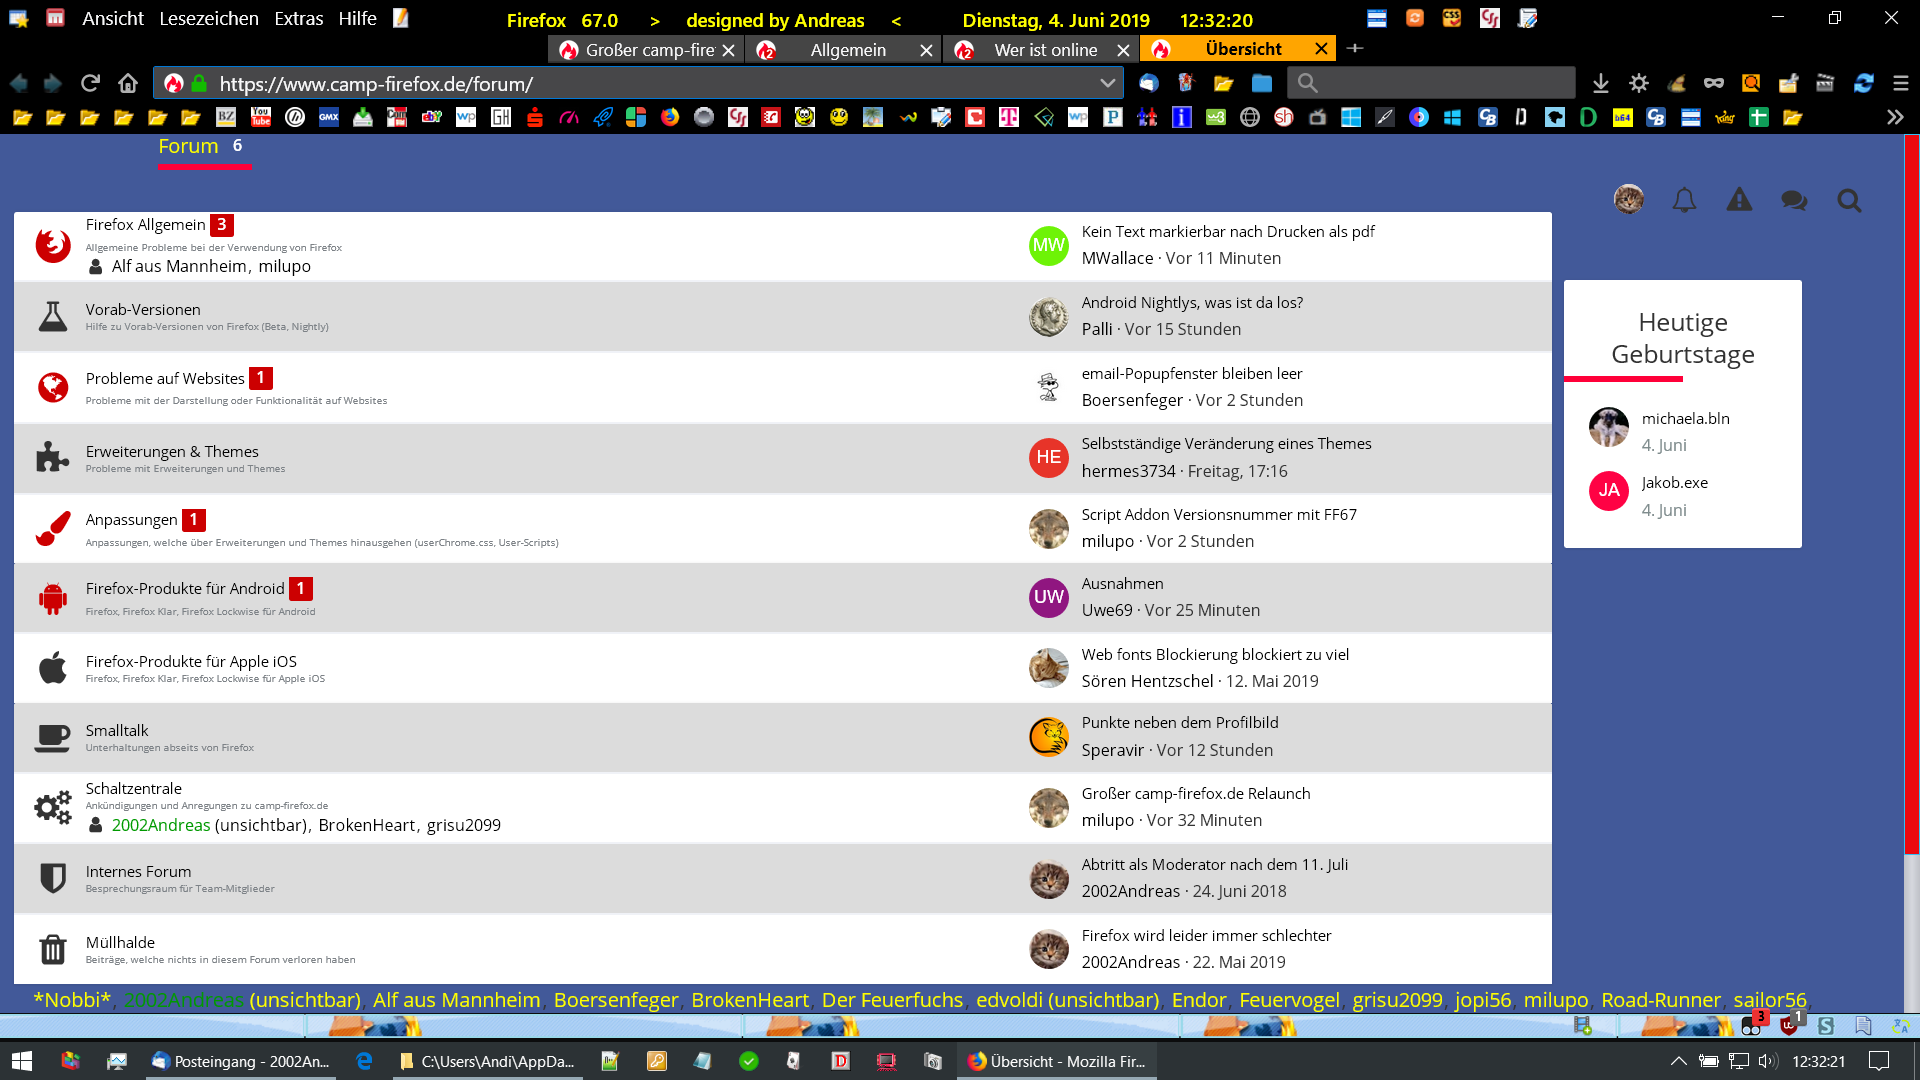Open the downloads arrow icon
The height and width of the screenshot is (1080, 1920).
(x=1600, y=83)
